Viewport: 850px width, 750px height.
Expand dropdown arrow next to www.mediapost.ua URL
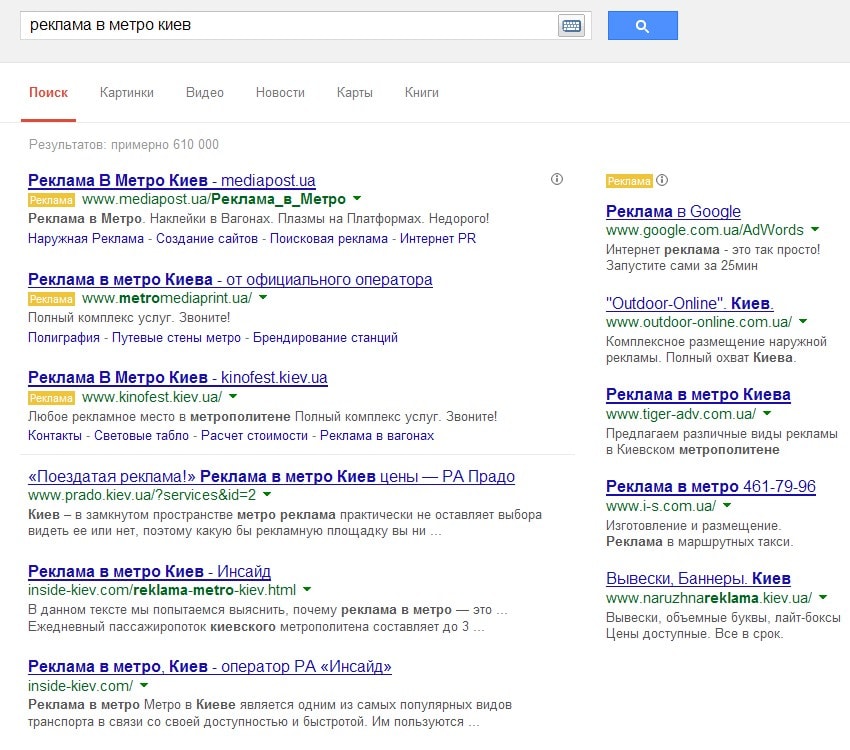(357, 198)
